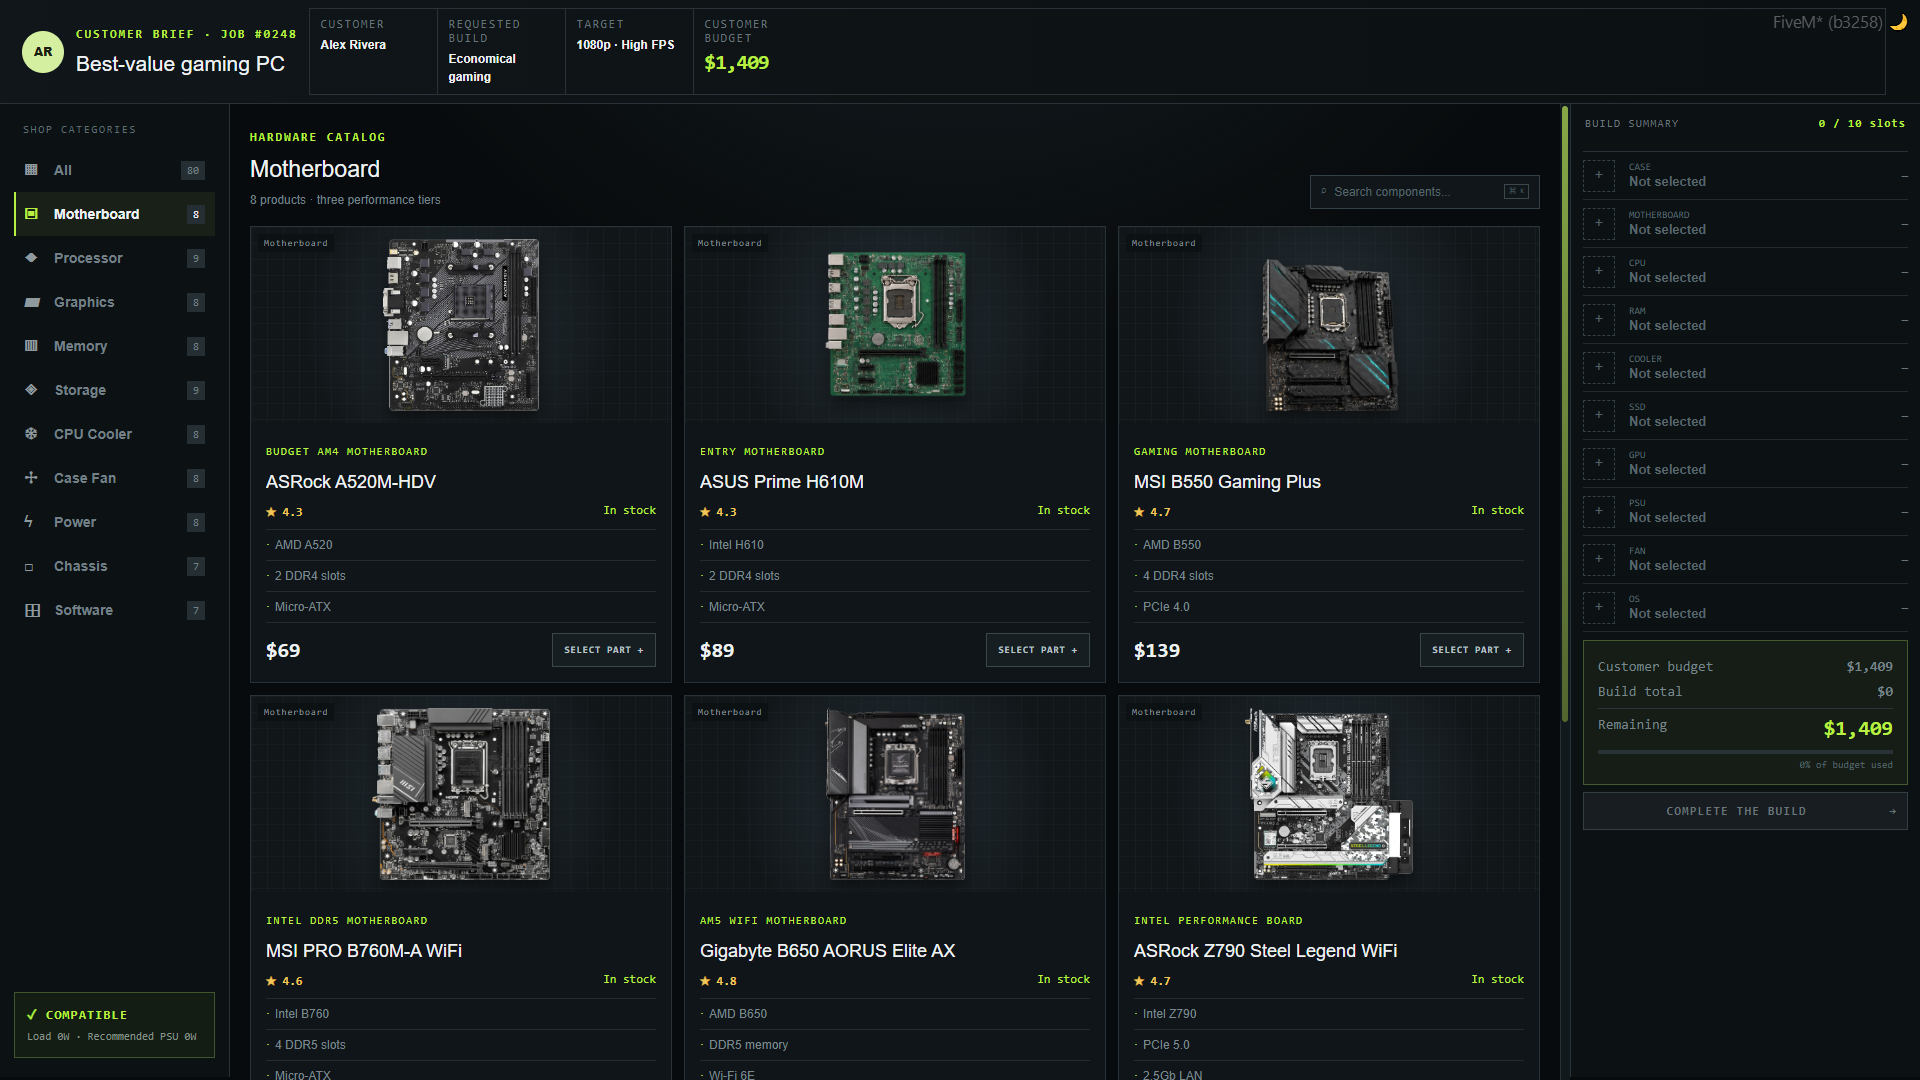Click the ASRock Z790 Steel Legend WiFi image
Viewport: 1920px width, 1080px height.
tap(1329, 794)
